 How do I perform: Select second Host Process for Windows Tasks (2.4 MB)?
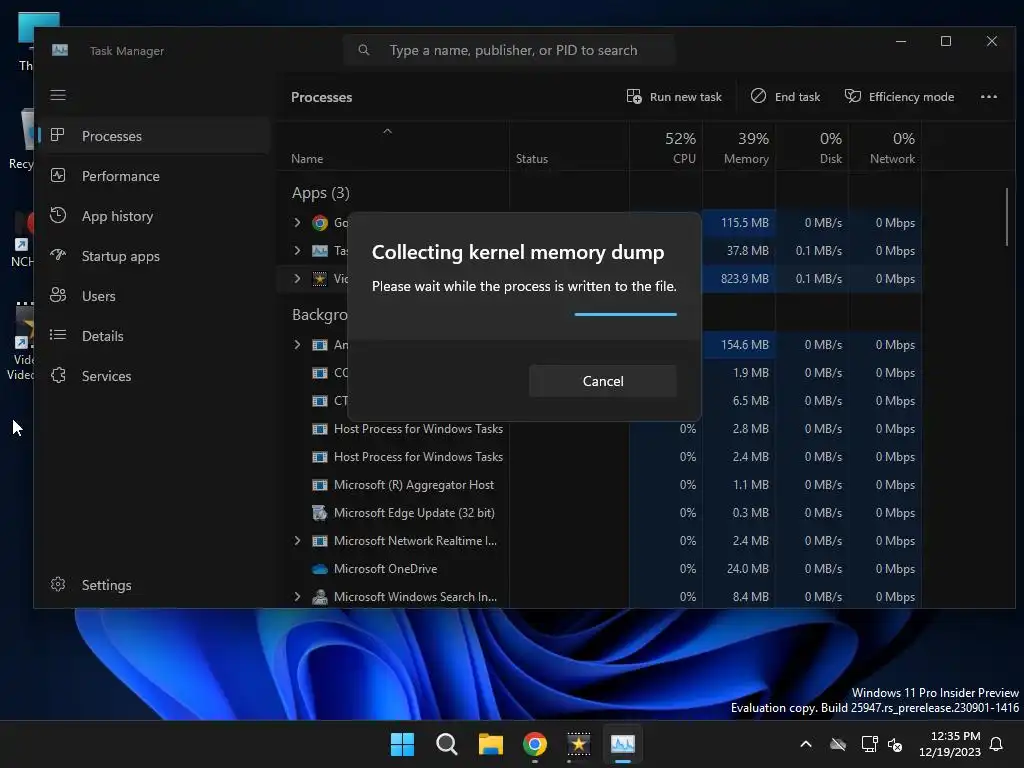pos(601,456)
